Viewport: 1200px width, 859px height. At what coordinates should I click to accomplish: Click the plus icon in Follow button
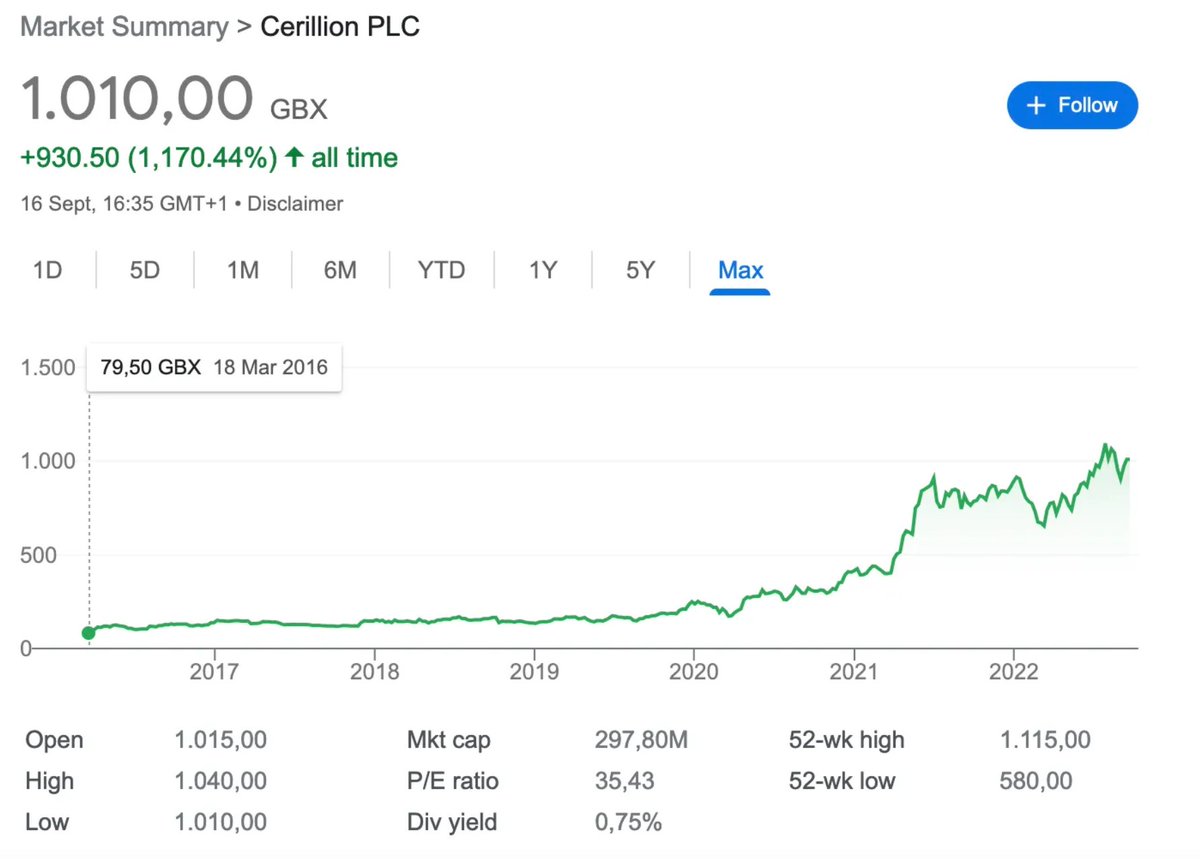point(1036,105)
